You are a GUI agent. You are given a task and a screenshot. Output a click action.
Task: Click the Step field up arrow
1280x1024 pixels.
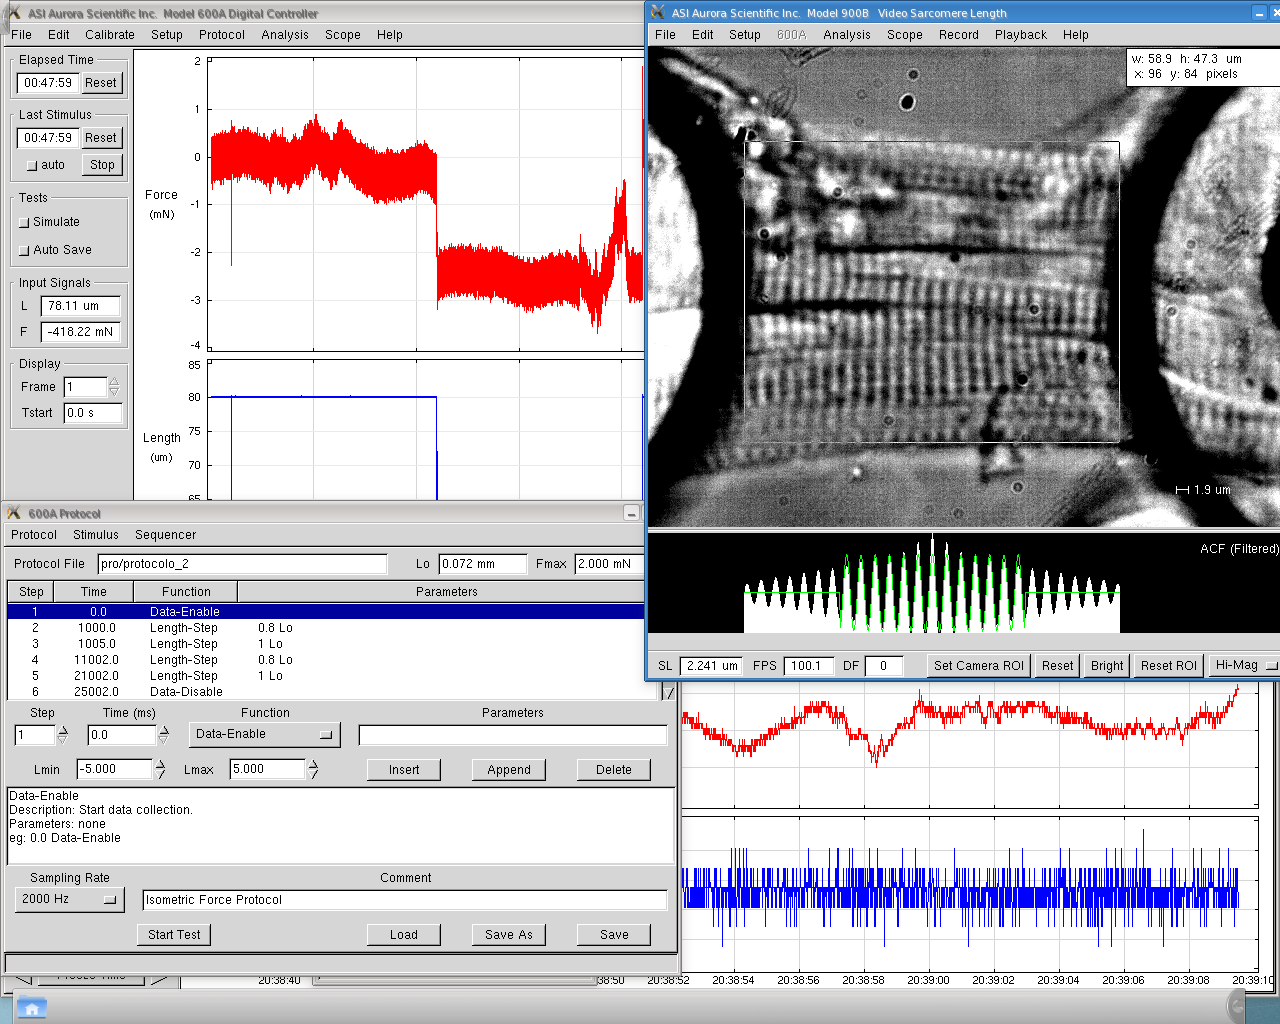pos(63,730)
